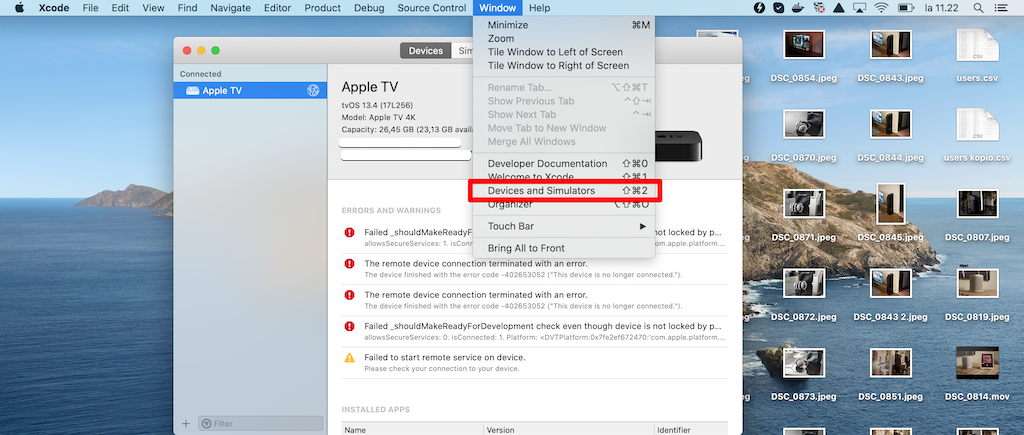
Task: Open the Product menu
Action: click(323, 8)
